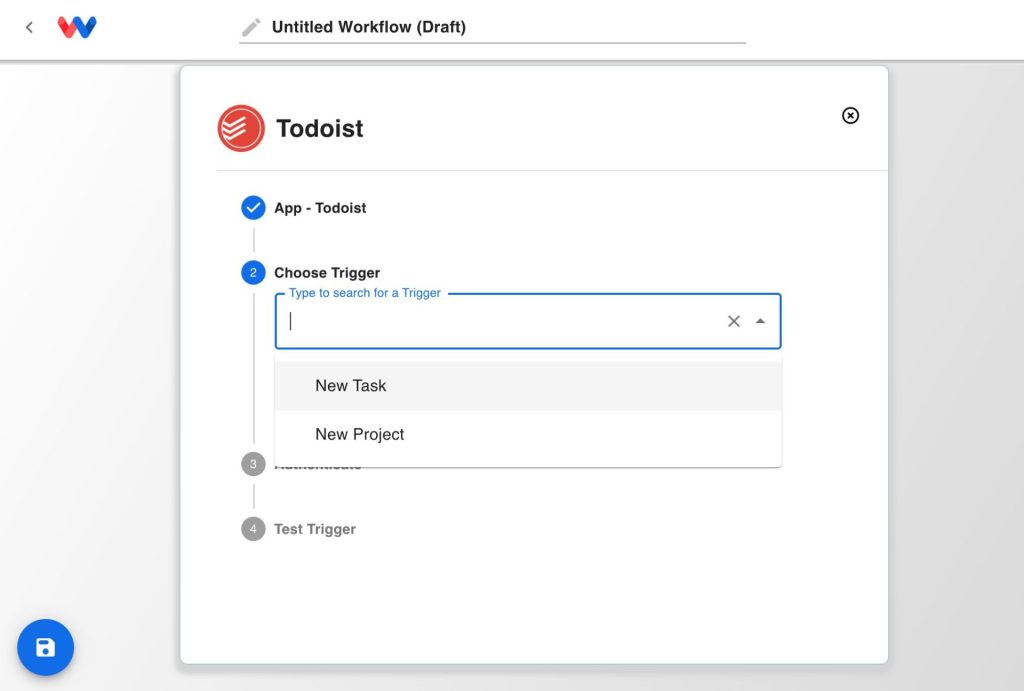Expand the App - Todoist step
Viewport: 1024px width, 691px height.
click(320, 208)
